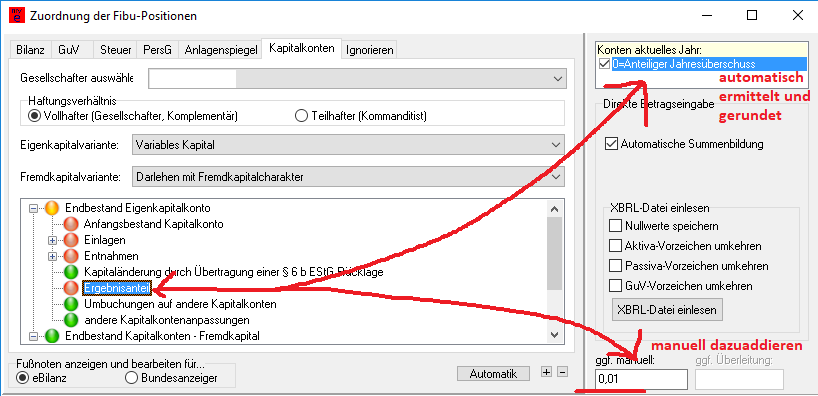The width and height of the screenshot is (818, 396).
Task: Enable GuV-Vorzeichen umkehren
Action: (616, 286)
